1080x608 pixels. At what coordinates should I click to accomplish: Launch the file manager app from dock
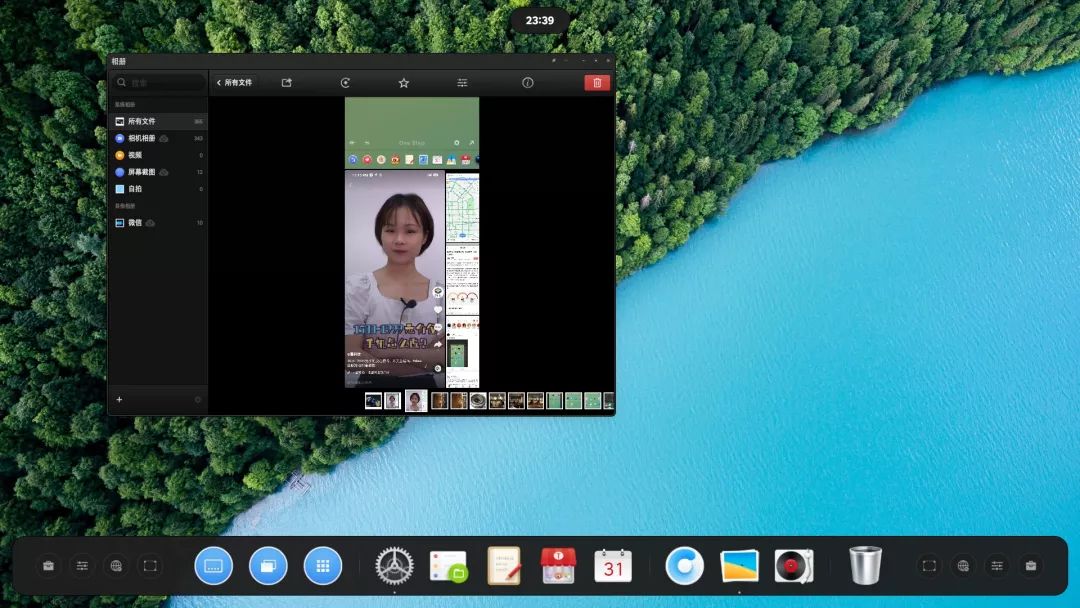coord(449,566)
